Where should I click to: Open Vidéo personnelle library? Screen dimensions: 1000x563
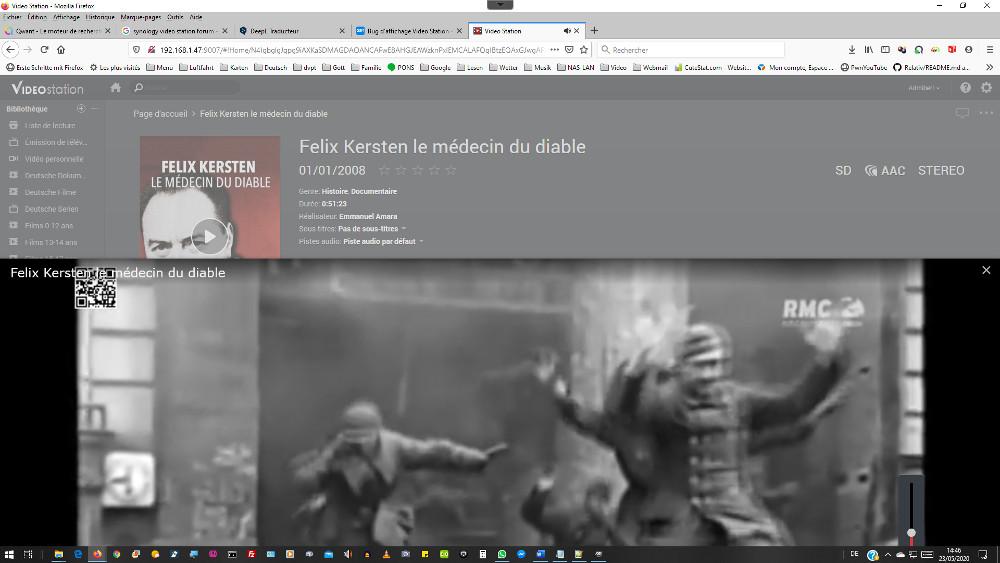(54, 159)
